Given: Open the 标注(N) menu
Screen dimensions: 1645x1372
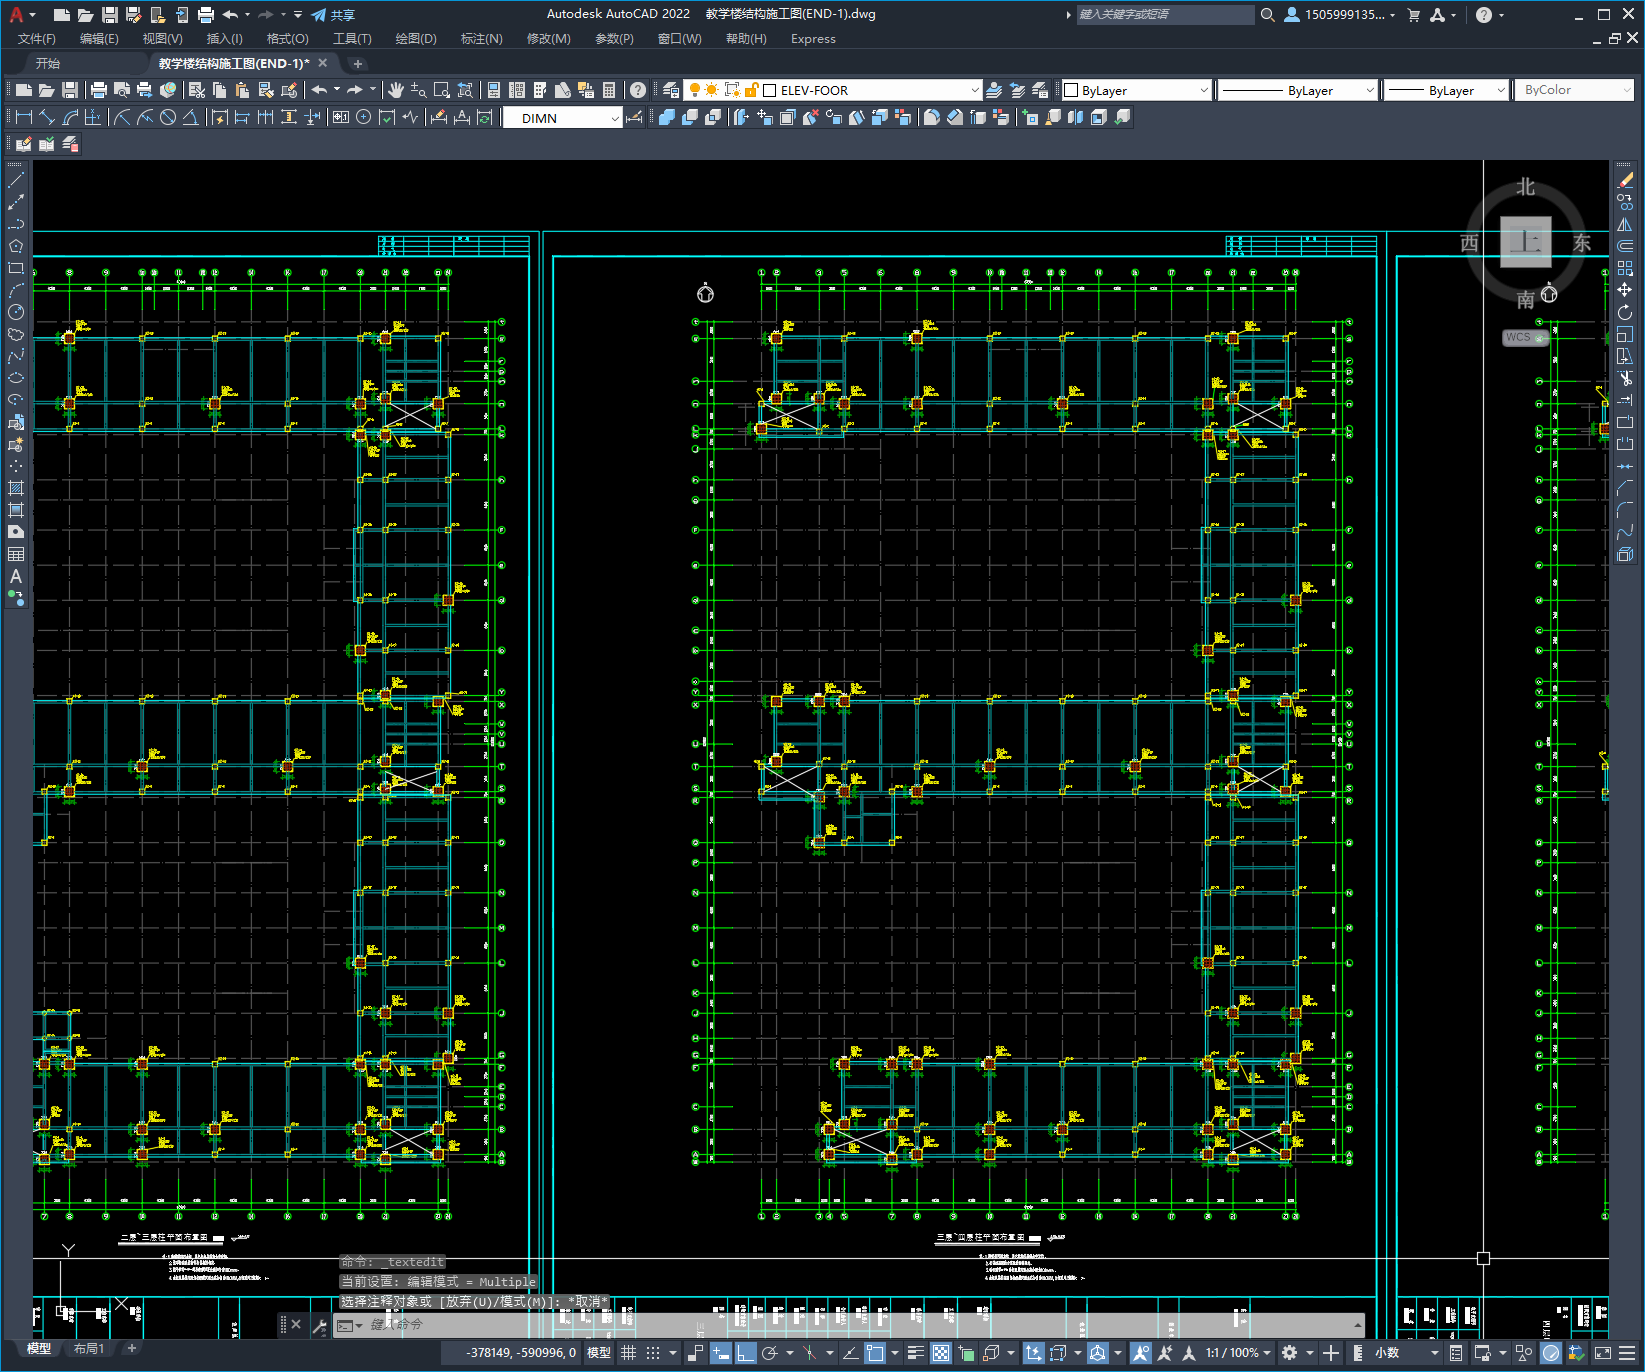Looking at the screenshot, I should click(481, 39).
